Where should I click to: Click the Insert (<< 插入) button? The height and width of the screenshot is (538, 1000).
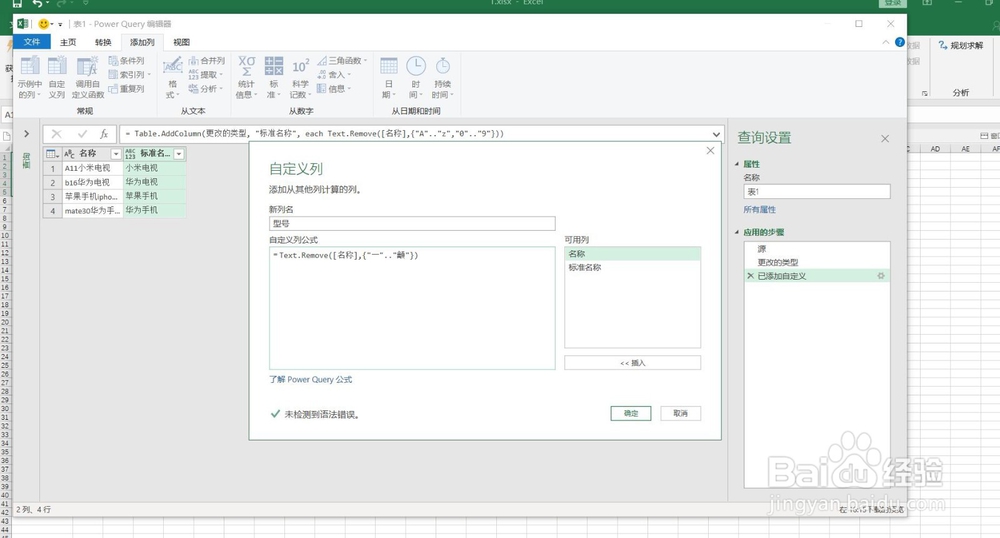click(632, 363)
